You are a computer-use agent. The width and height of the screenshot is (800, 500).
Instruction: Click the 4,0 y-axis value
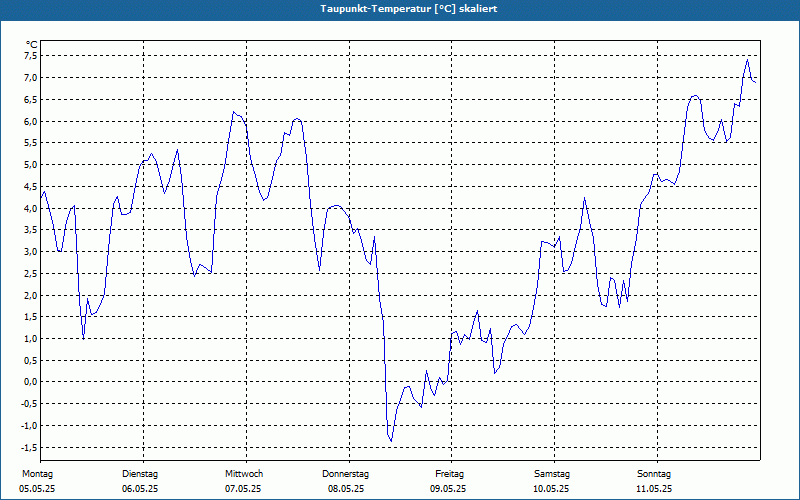point(31,208)
